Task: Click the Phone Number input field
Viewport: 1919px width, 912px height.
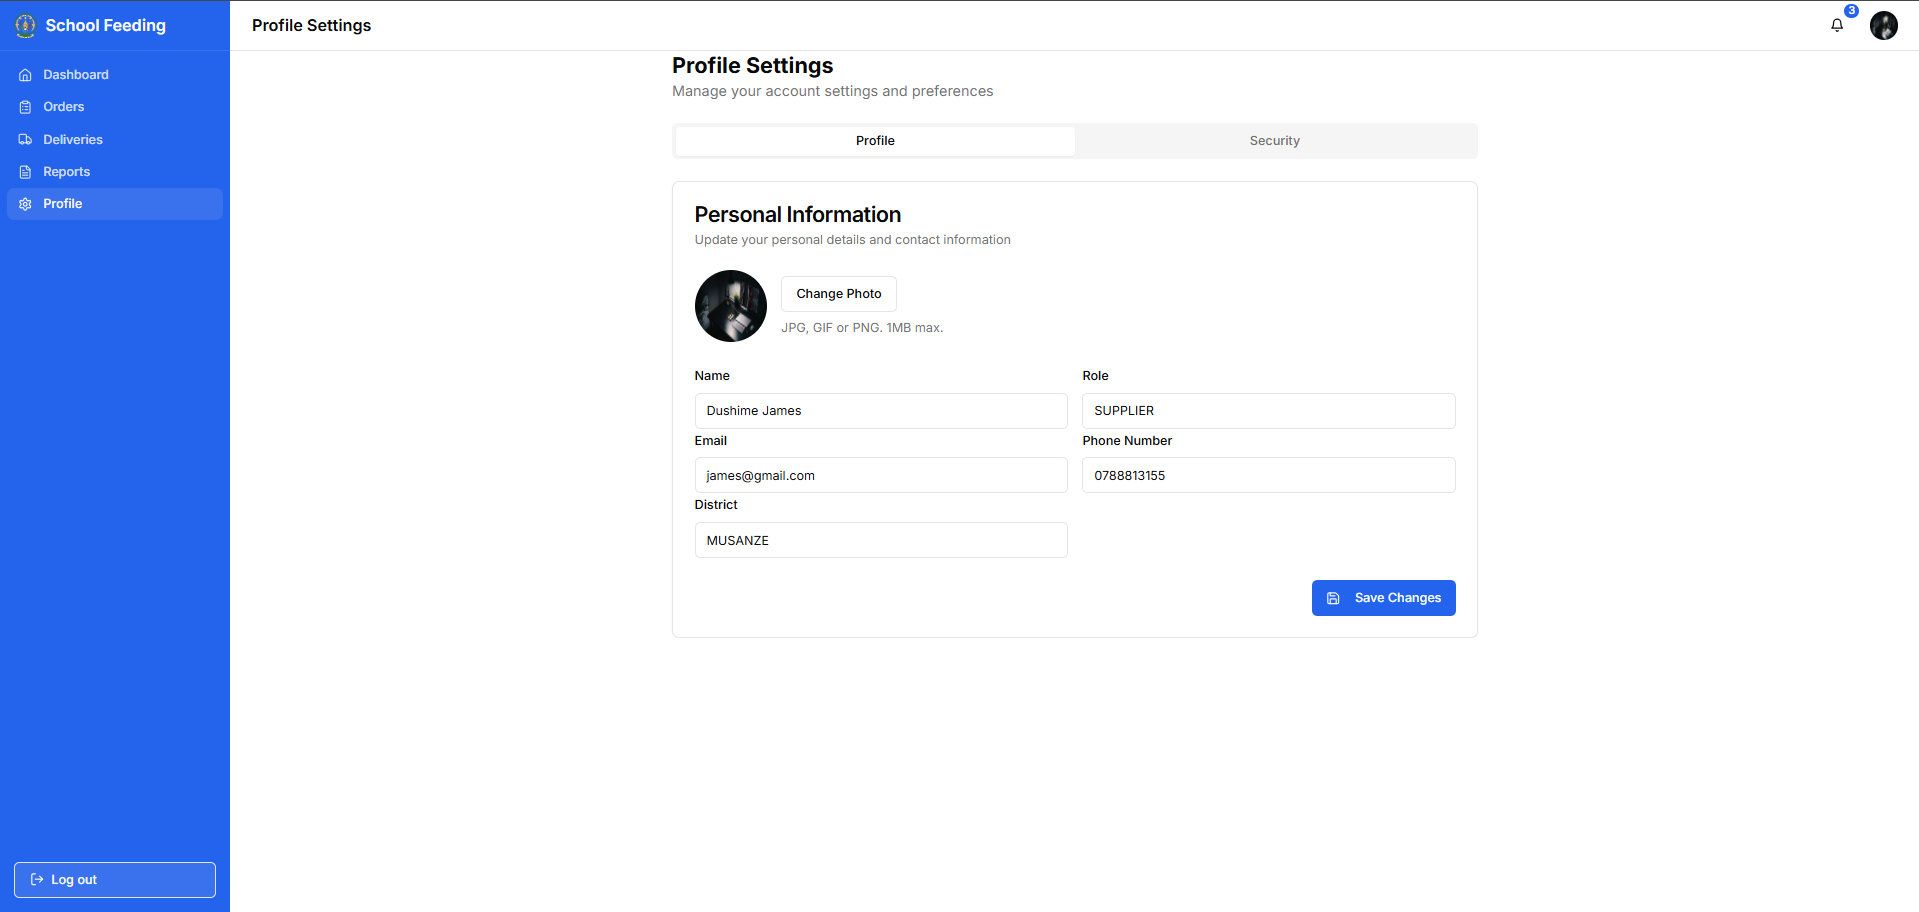Action: click(x=1269, y=475)
